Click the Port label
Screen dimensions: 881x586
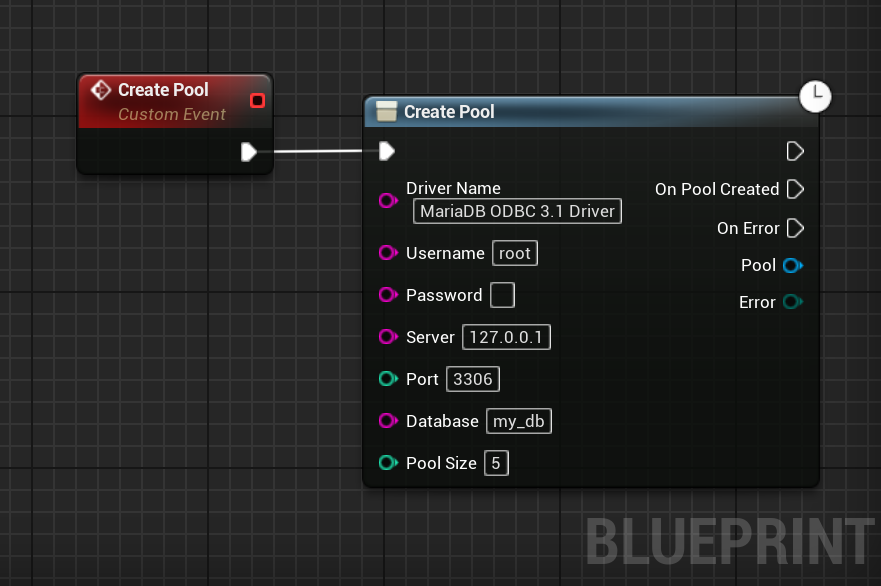422,379
